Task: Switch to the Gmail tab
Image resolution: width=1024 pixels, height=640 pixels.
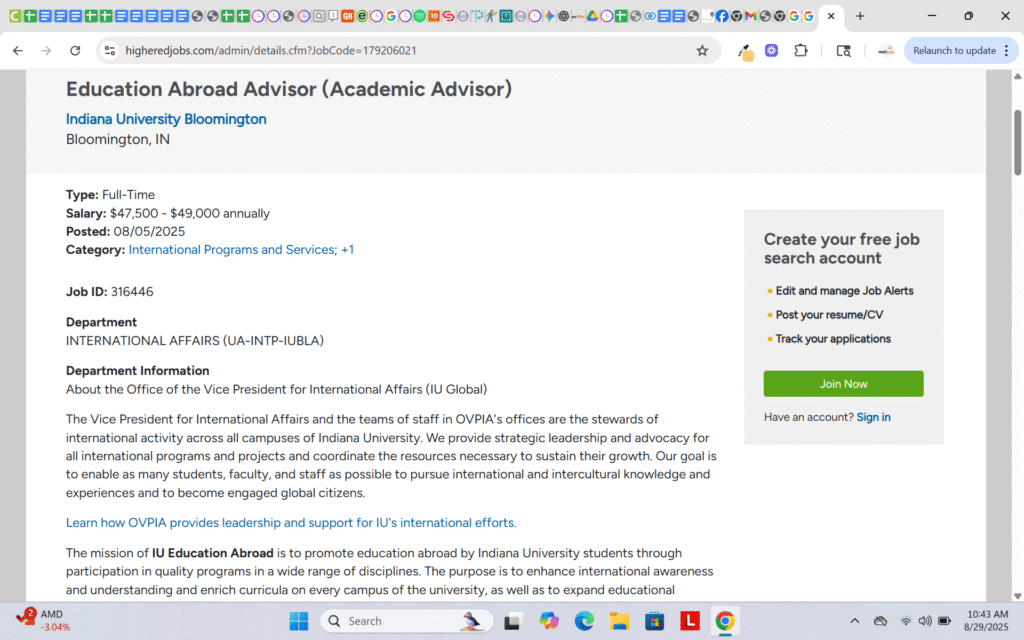Action: click(x=750, y=16)
